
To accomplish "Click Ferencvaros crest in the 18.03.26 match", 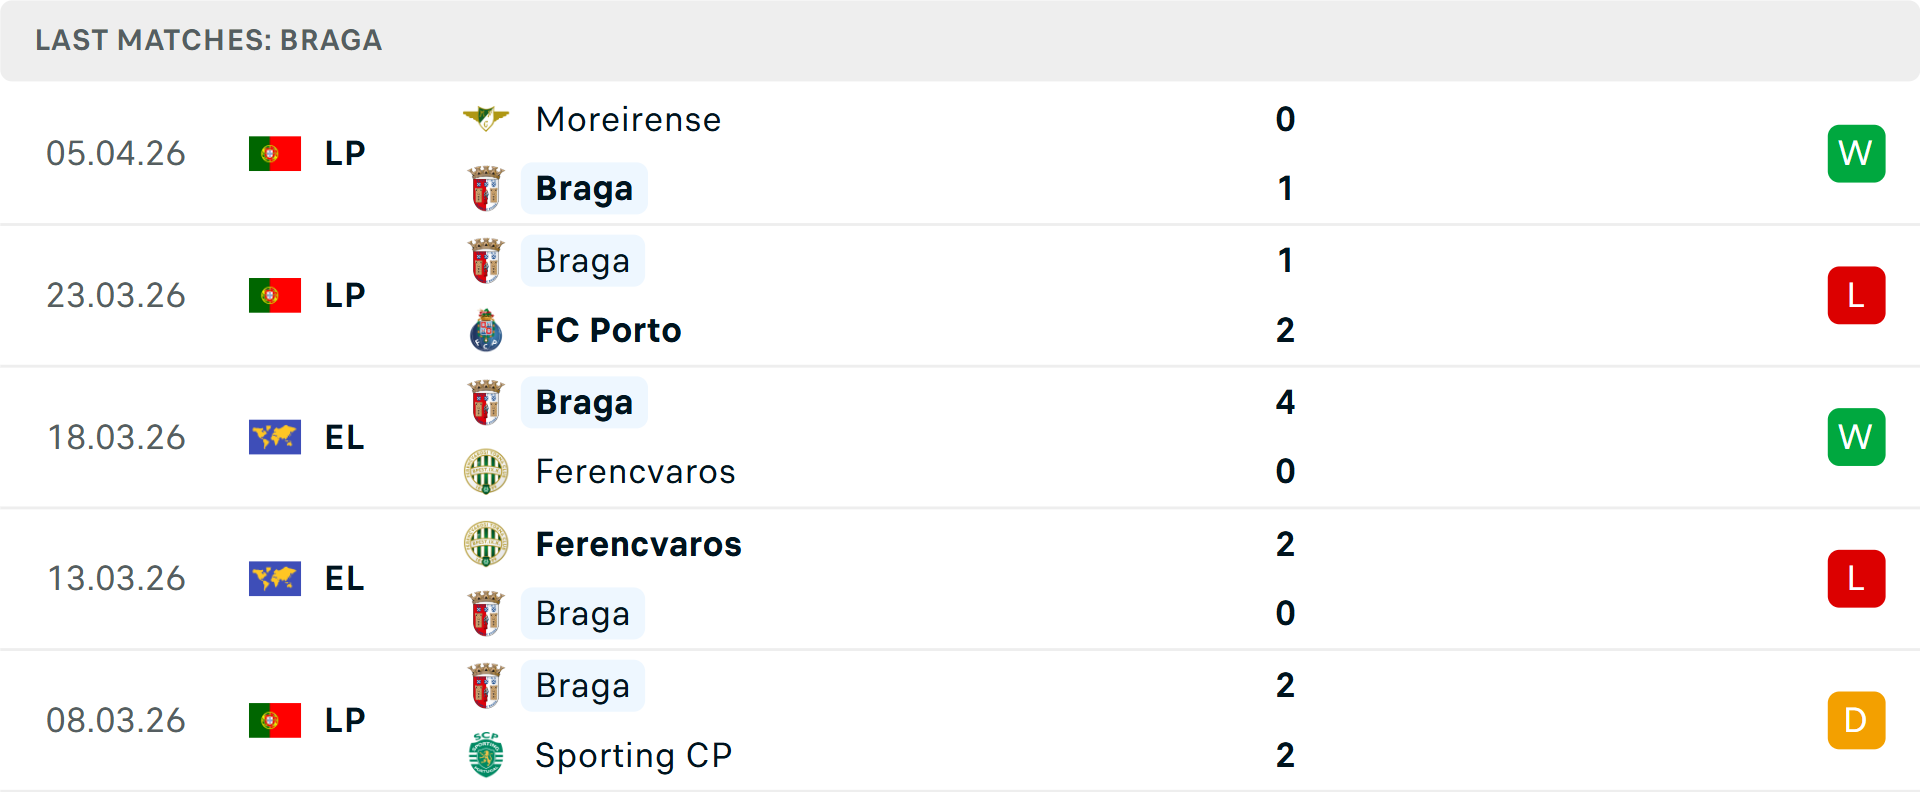I will (486, 471).
